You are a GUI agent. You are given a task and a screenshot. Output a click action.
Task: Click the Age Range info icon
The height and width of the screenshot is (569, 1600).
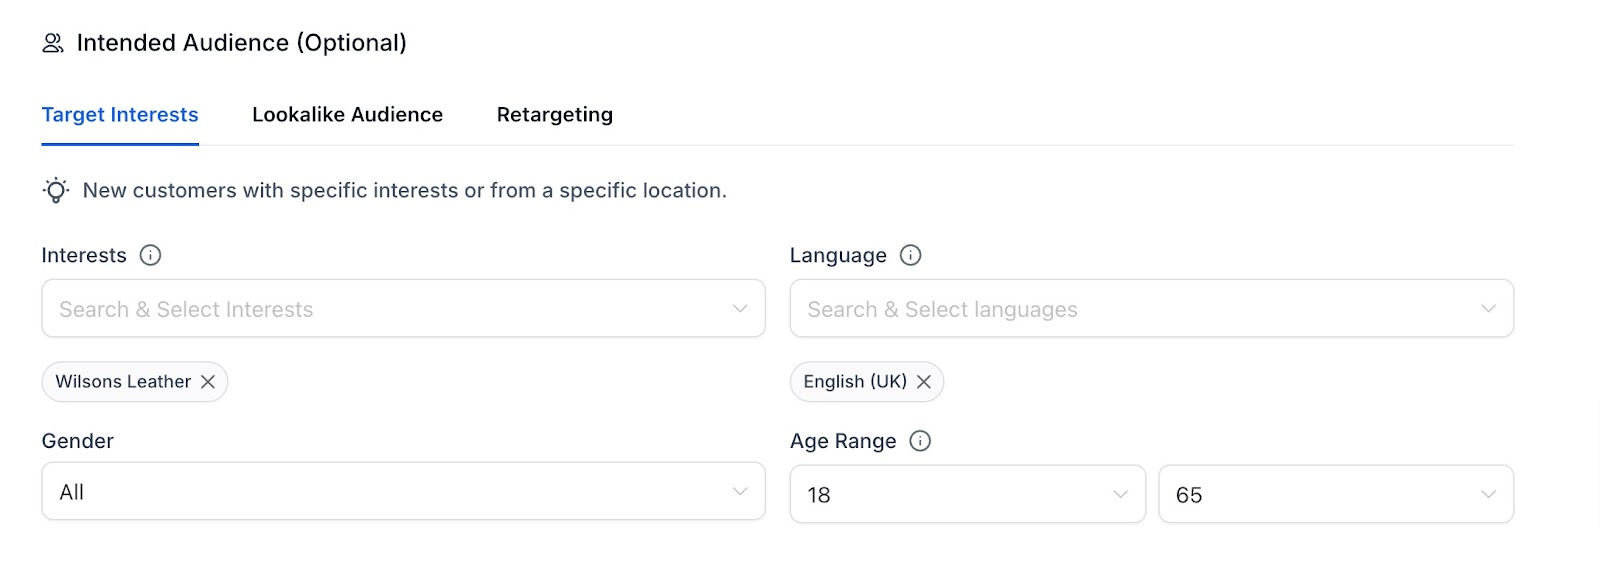[920, 441]
